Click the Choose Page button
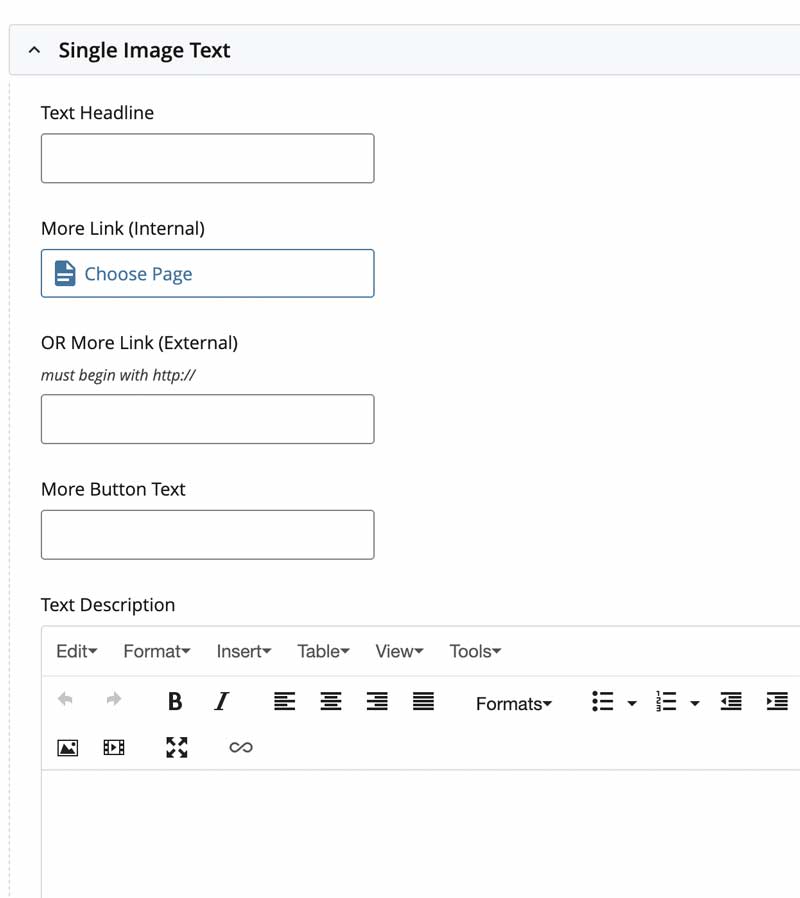This screenshot has width=800, height=898. pos(207,274)
